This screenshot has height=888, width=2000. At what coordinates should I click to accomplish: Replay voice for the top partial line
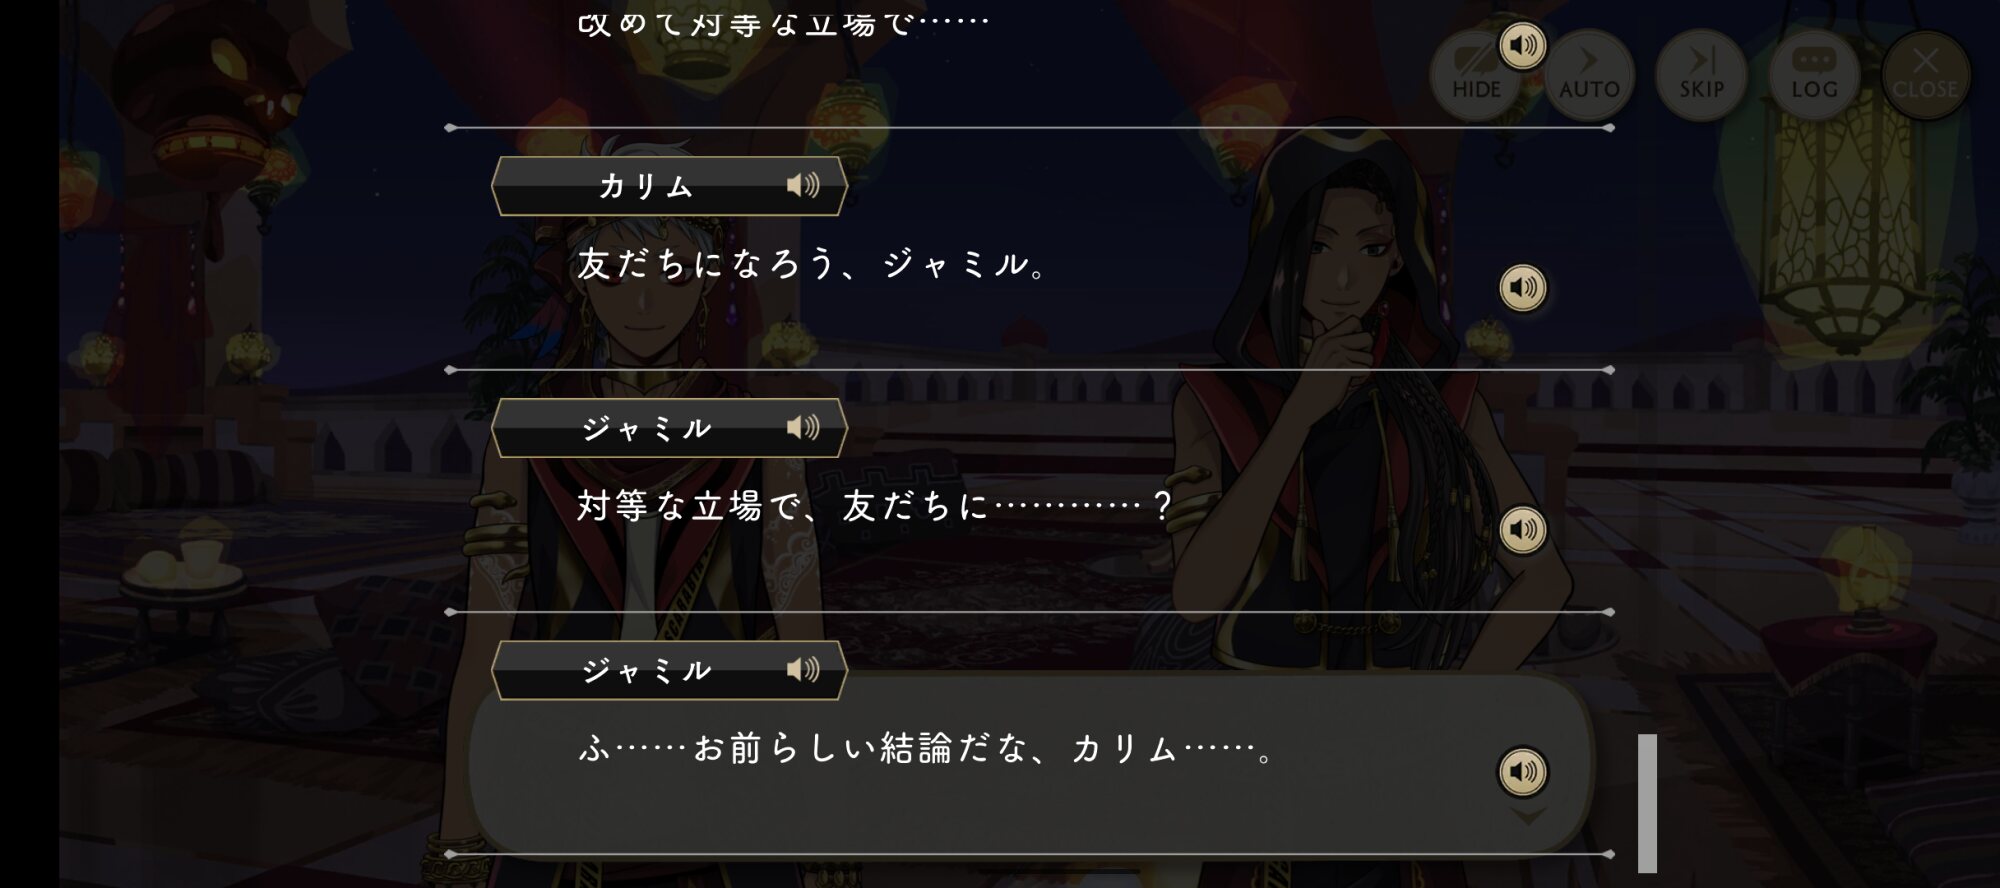(1523, 46)
